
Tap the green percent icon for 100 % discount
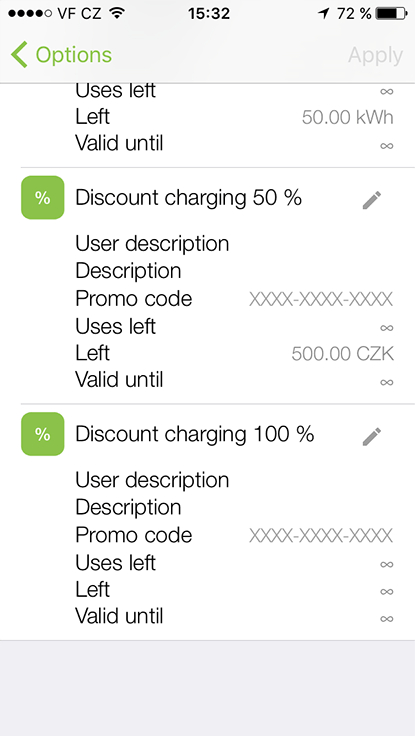(43, 434)
